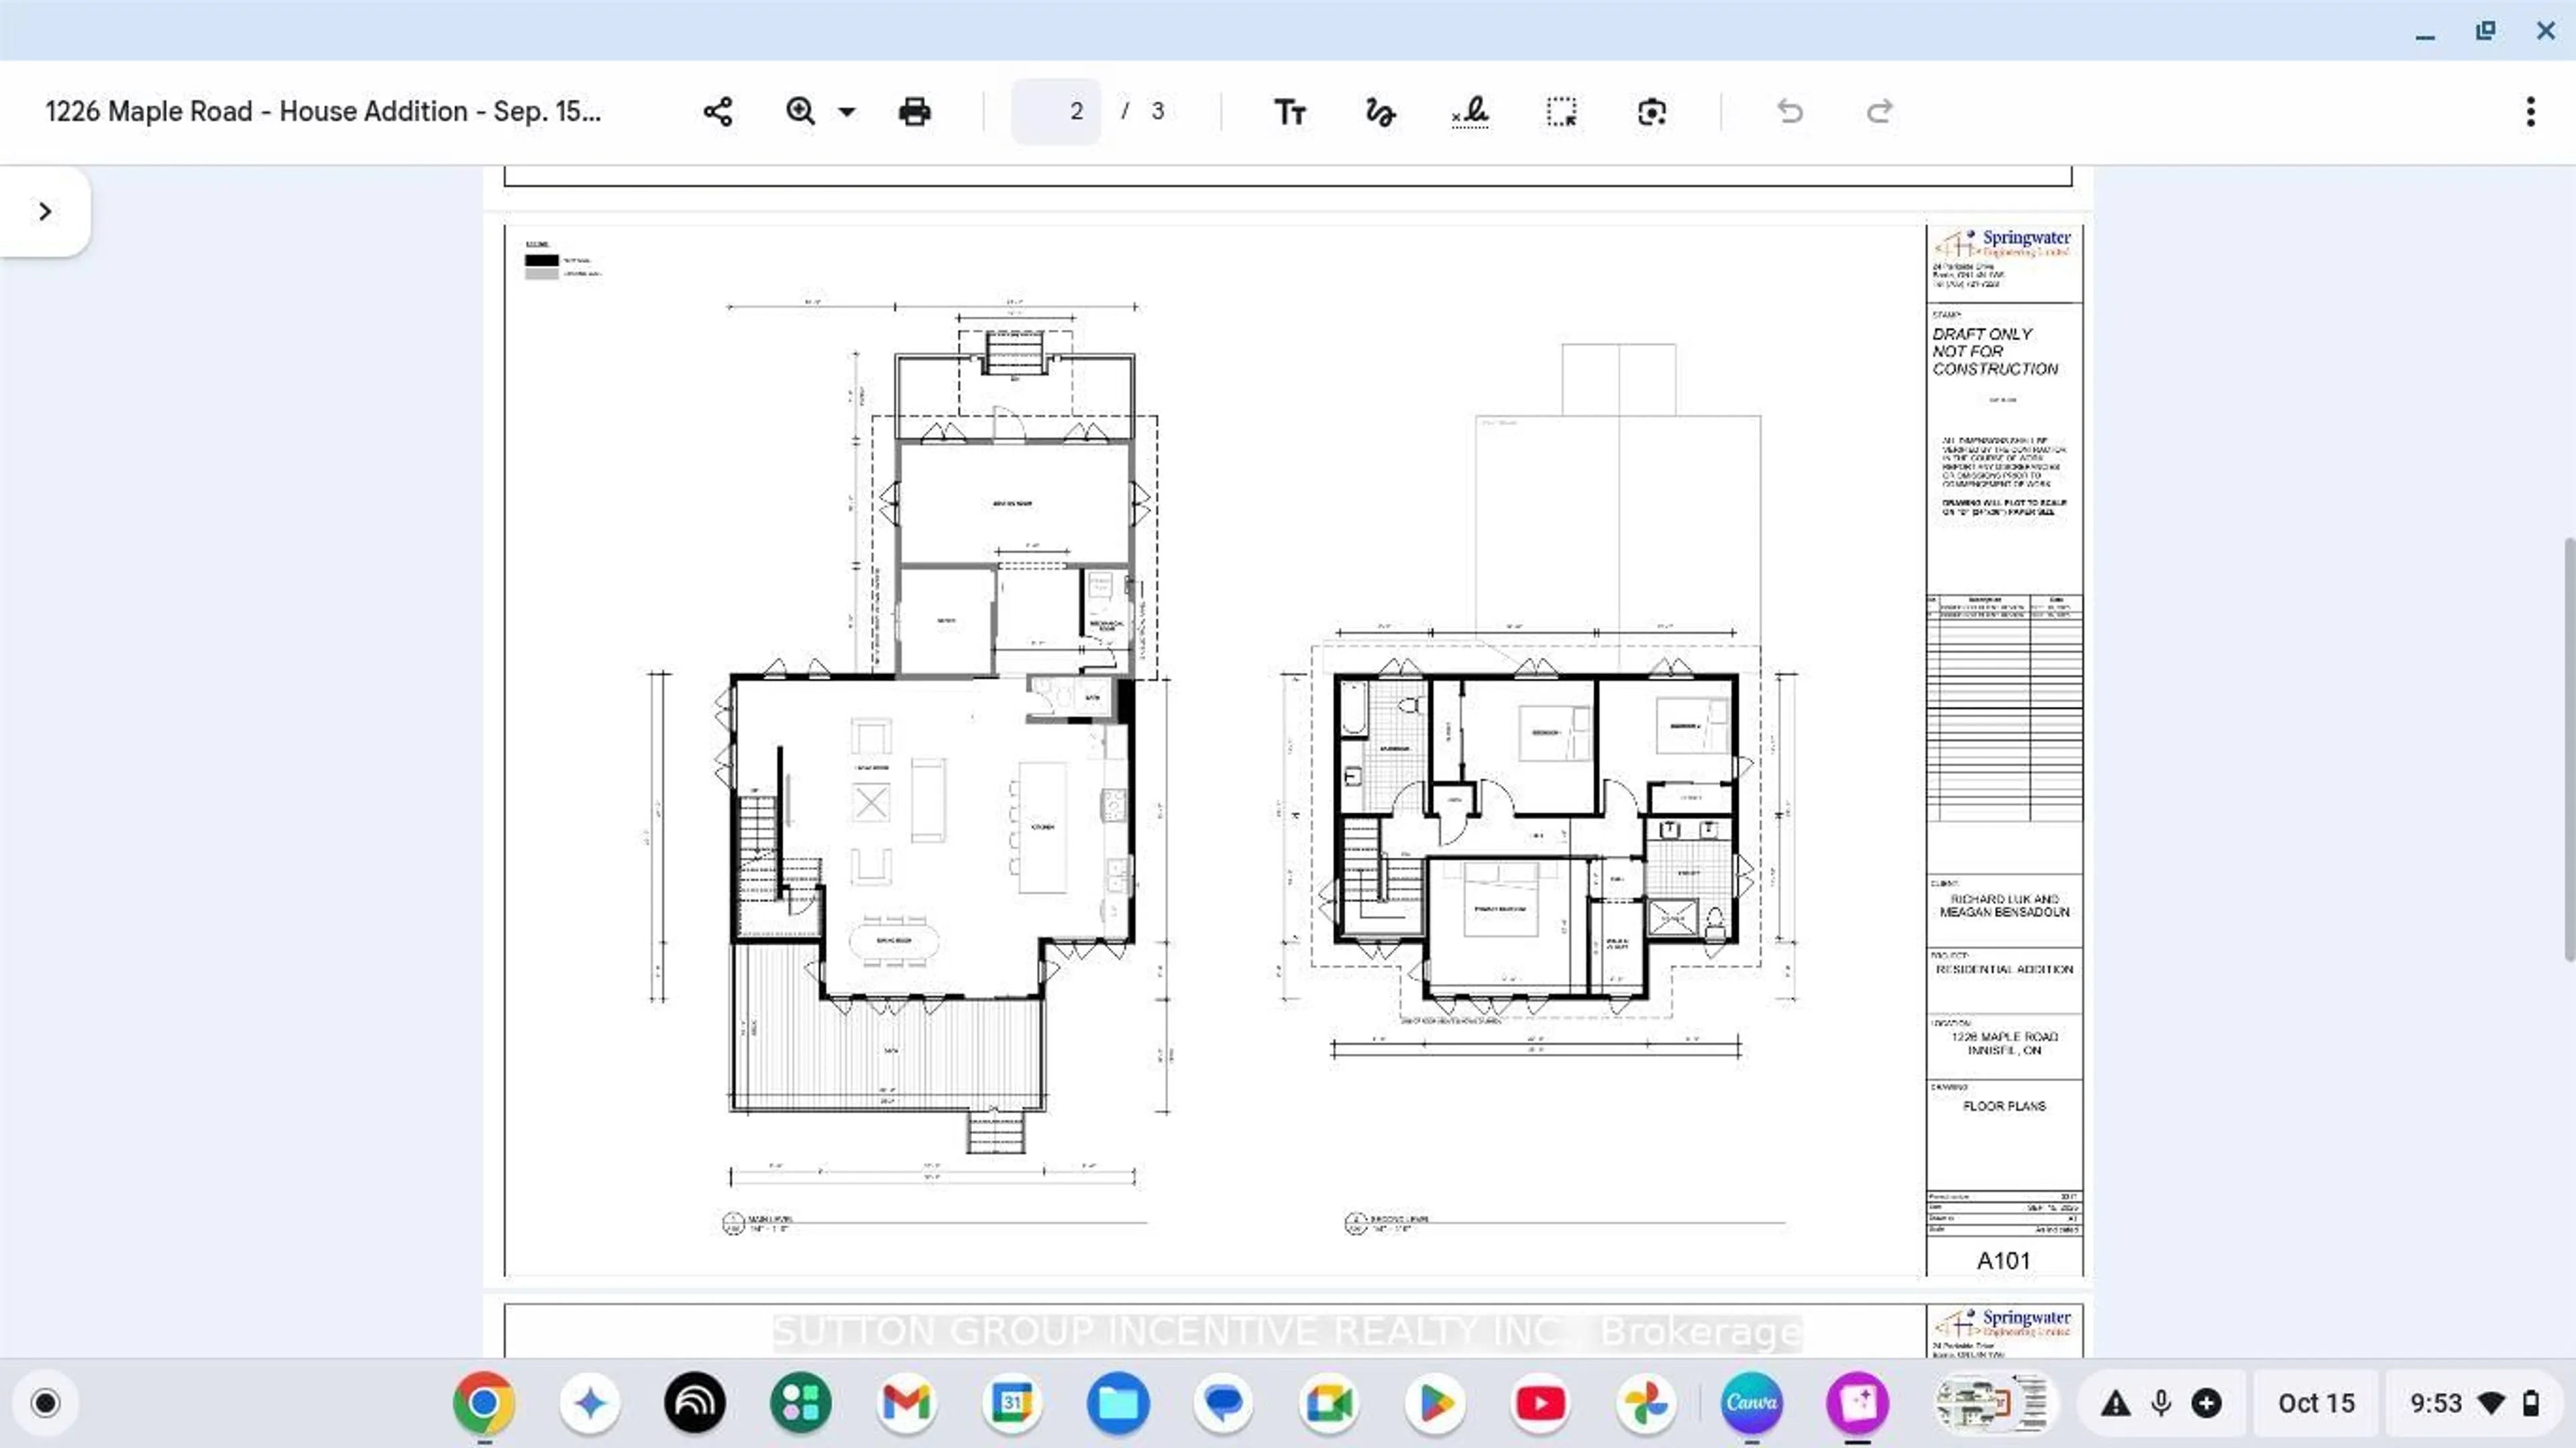Select the freehand draw tool
This screenshot has width=2576, height=1448.
1380,111
